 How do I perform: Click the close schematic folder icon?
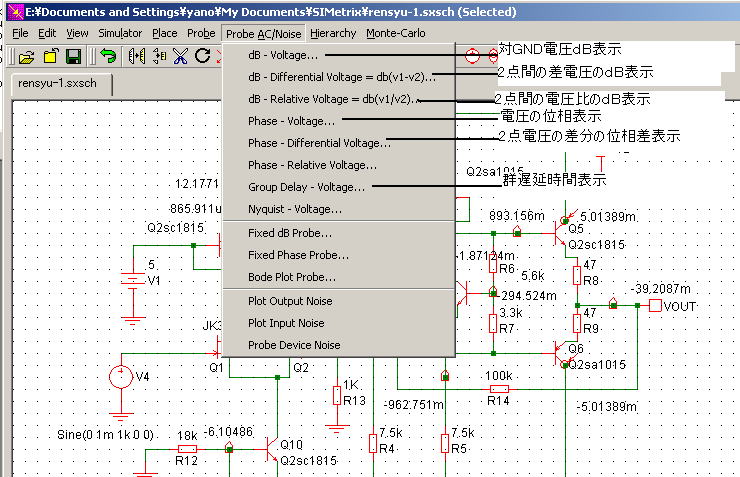50,56
